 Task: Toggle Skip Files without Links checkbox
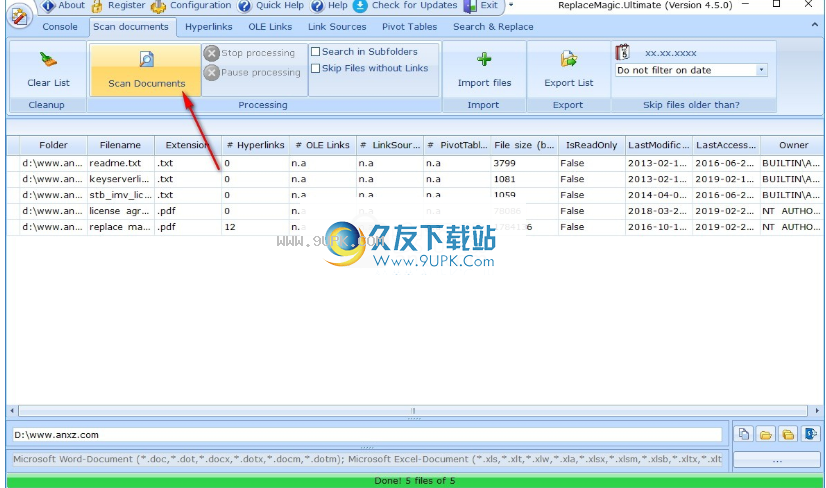point(316,68)
